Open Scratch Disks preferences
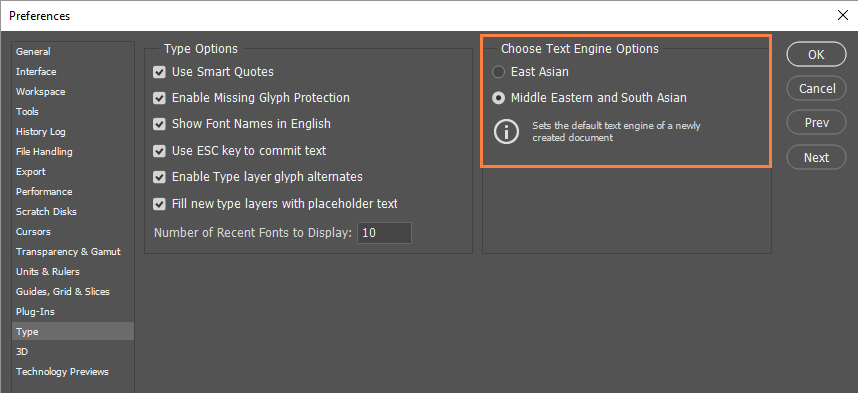 click(x=73, y=211)
